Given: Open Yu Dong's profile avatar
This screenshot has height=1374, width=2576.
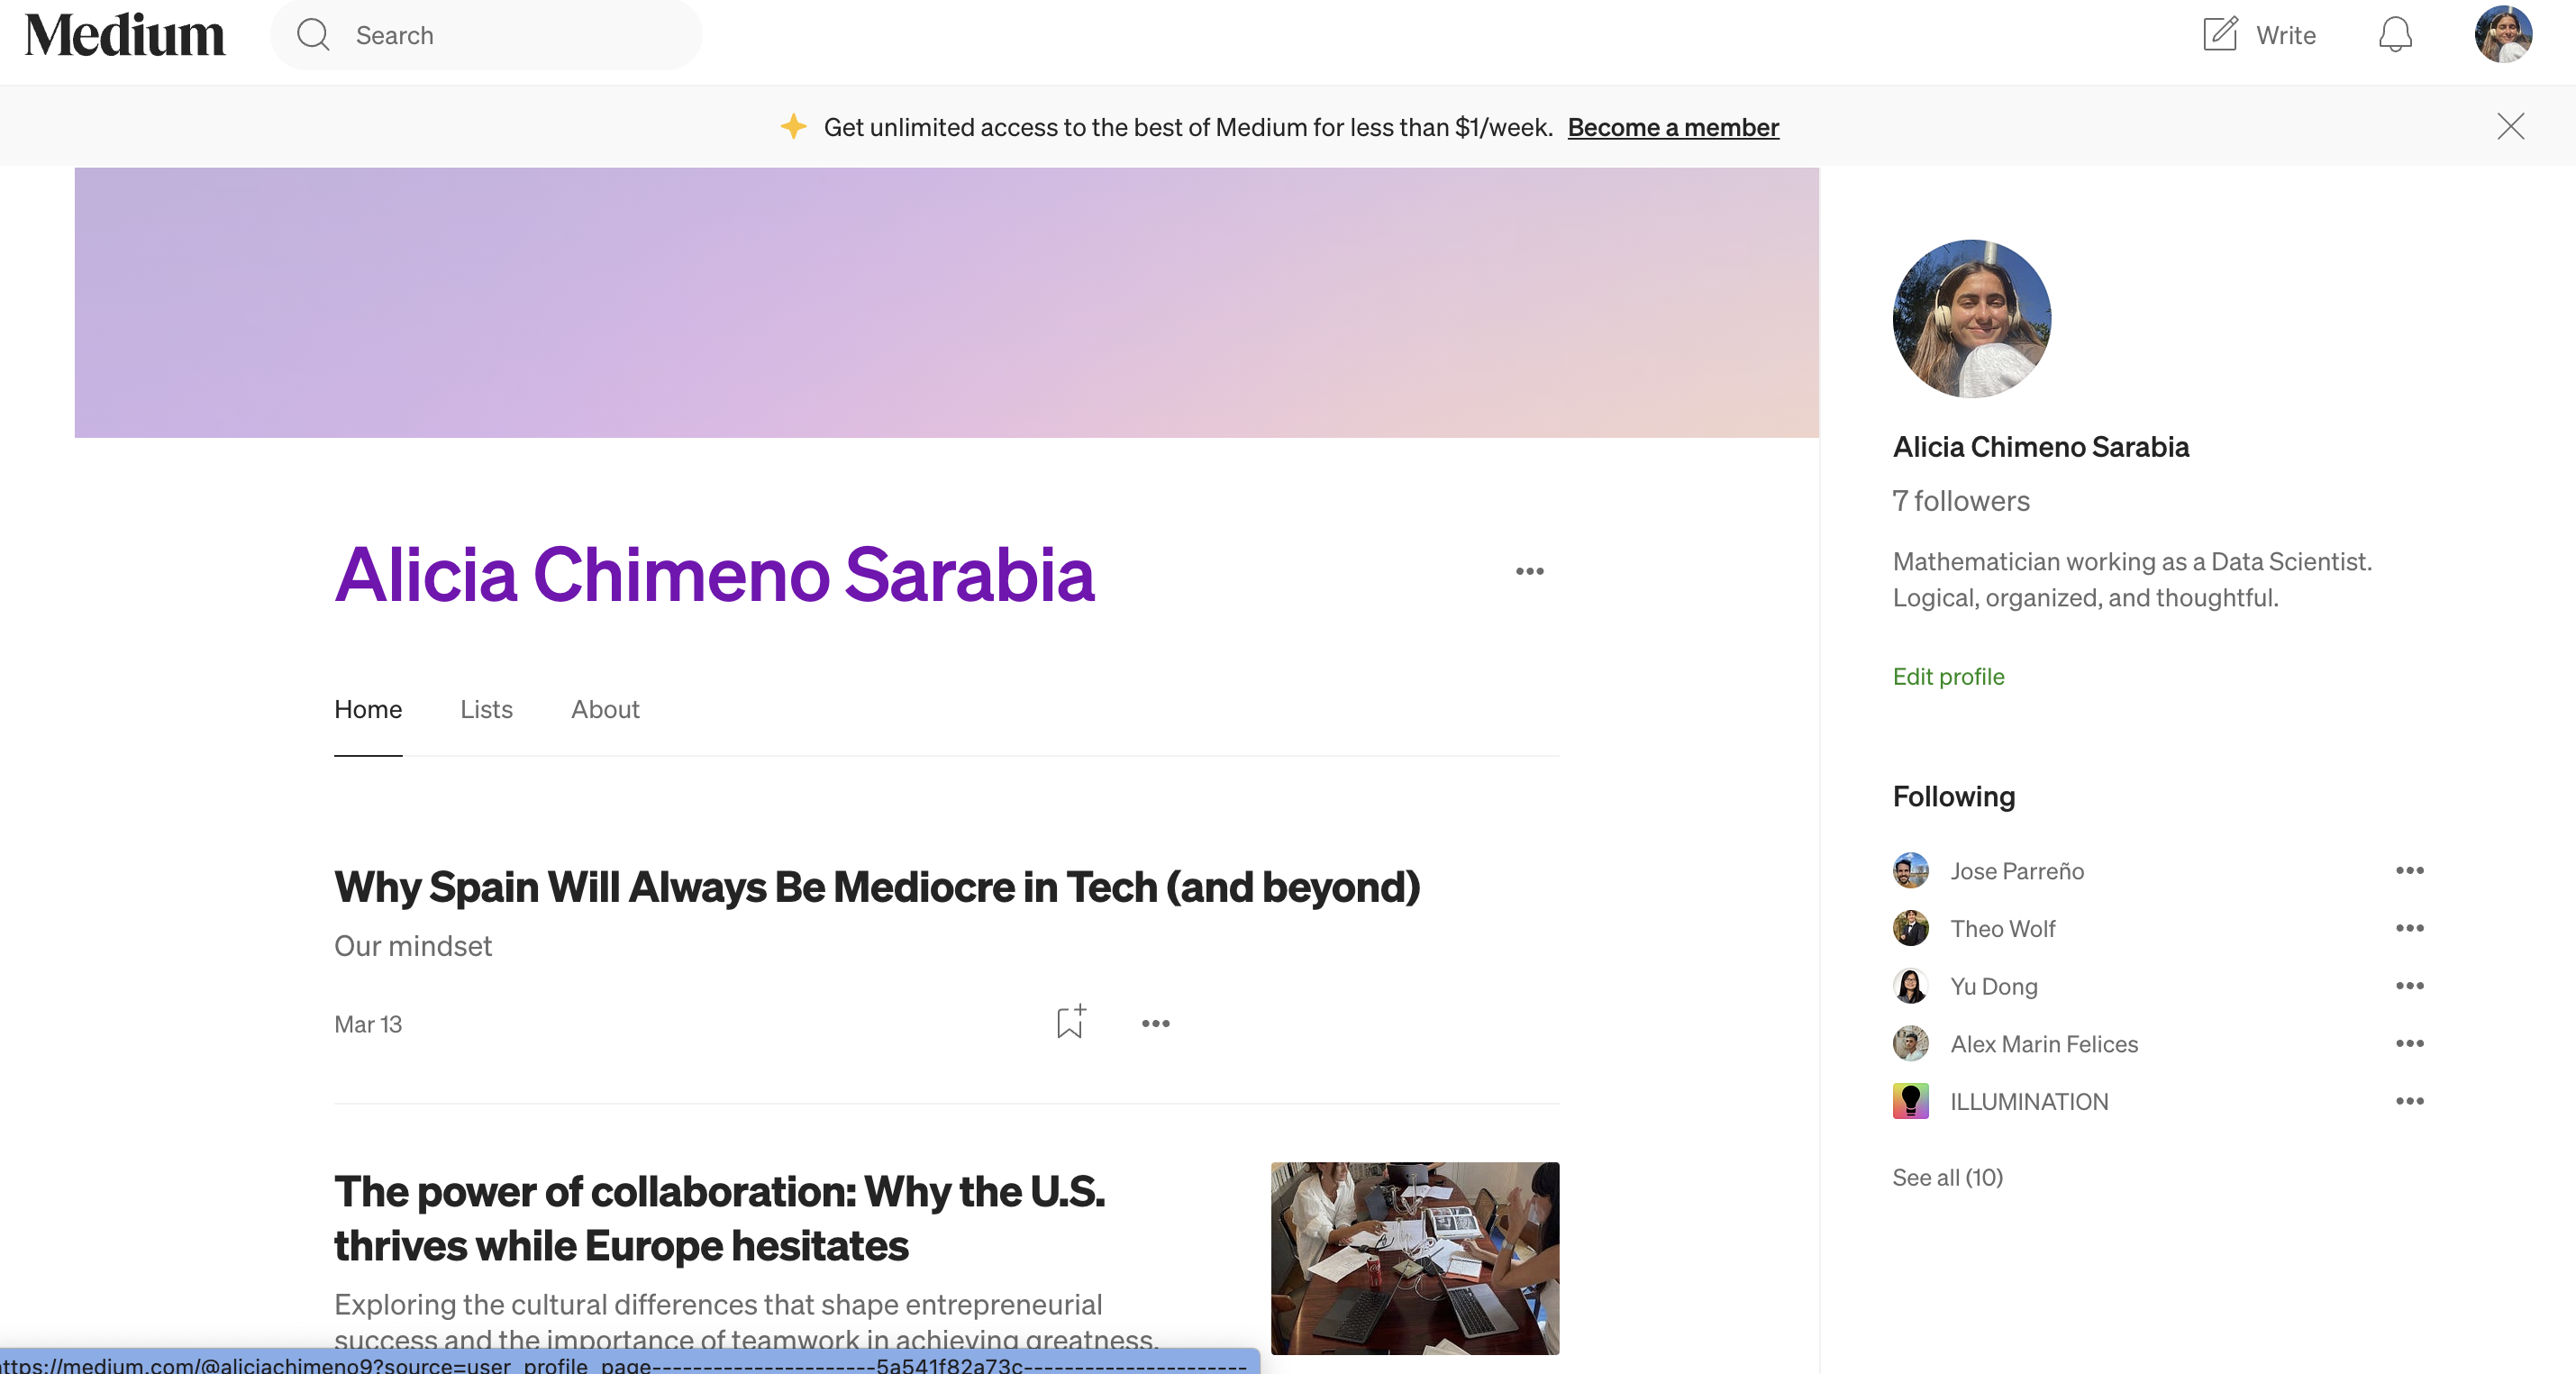Looking at the screenshot, I should (1910, 986).
